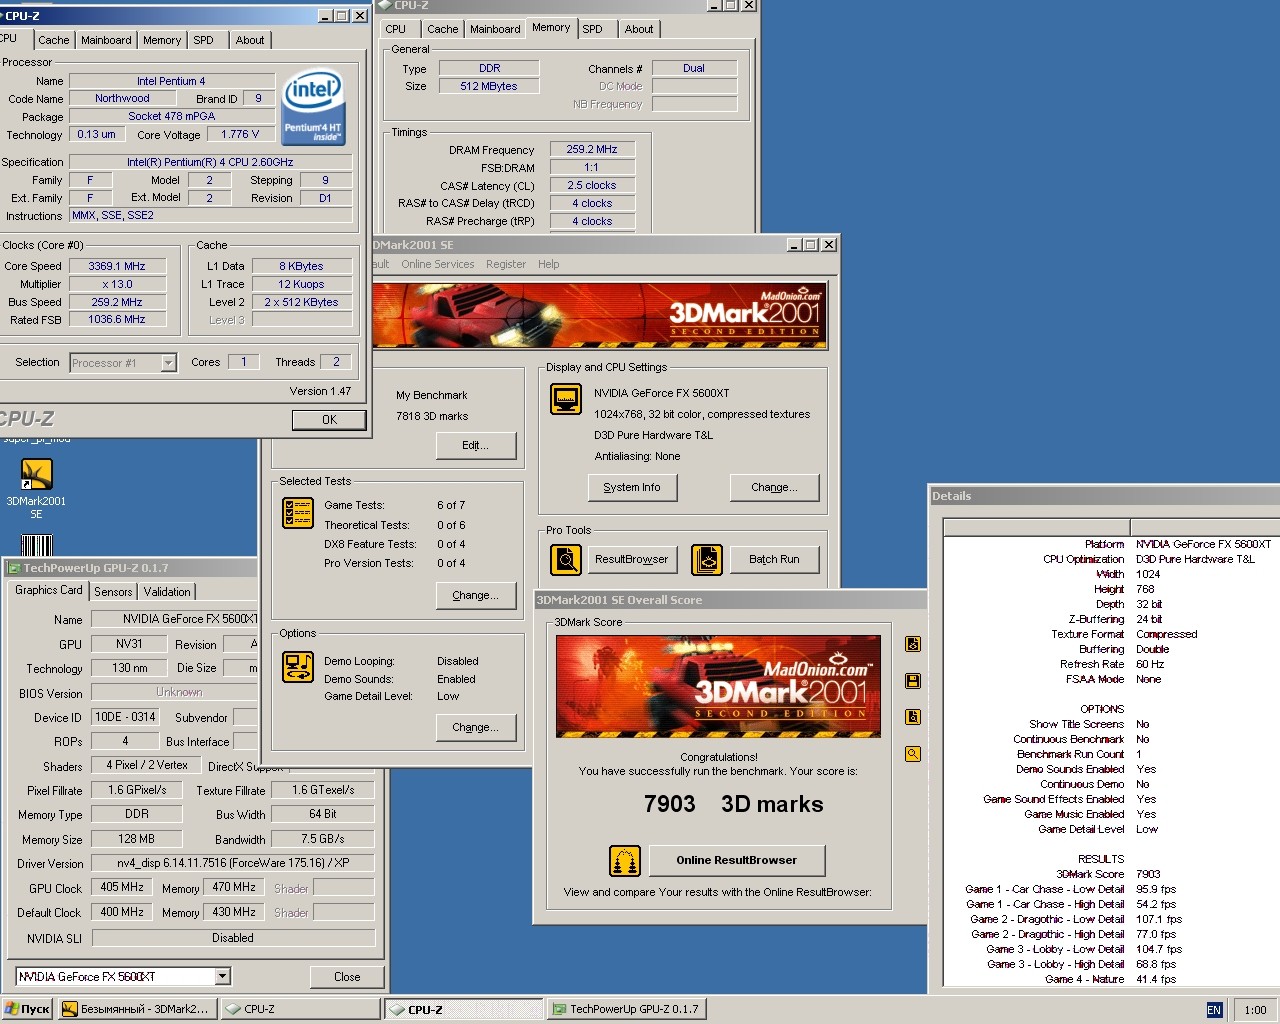1280x1024 pixels.
Task: Click the checklist icon in Selected Tests
Action: 298,513
